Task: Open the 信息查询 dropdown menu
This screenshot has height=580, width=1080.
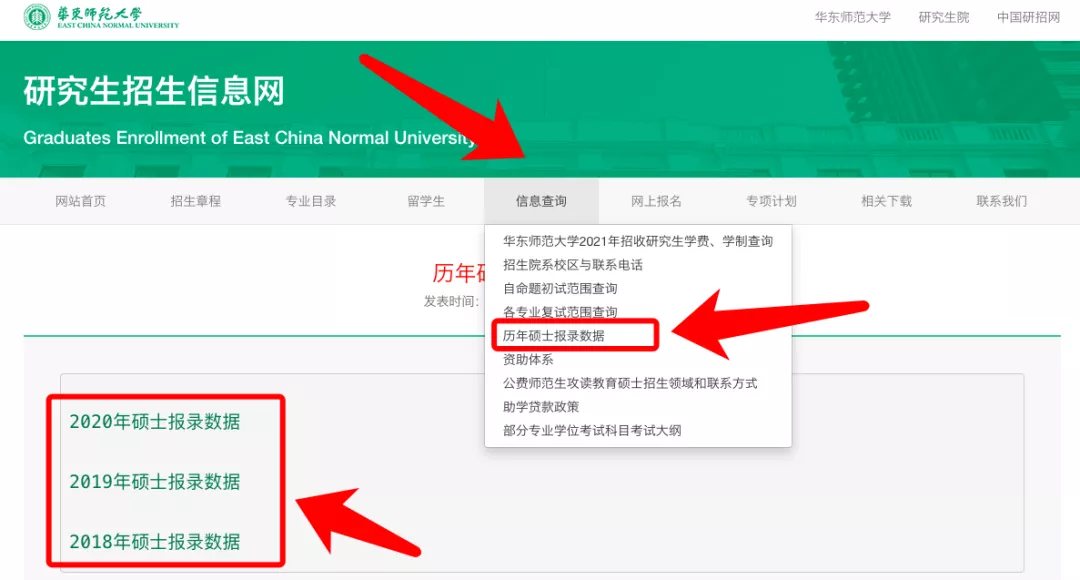Action: 541,200
